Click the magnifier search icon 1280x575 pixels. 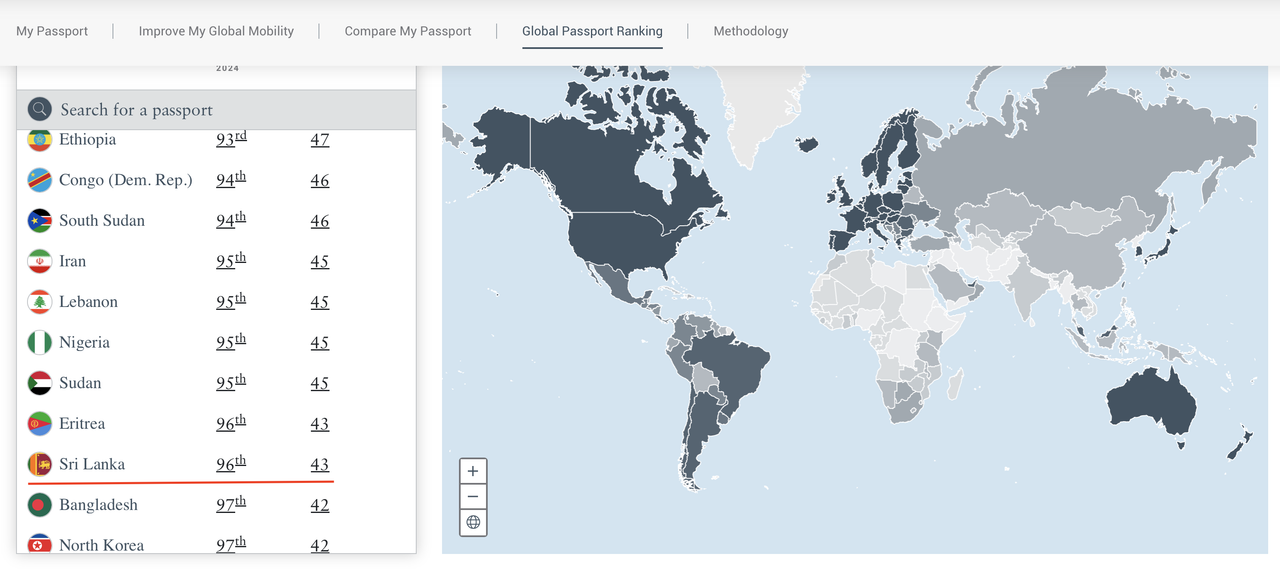(40, 109)
